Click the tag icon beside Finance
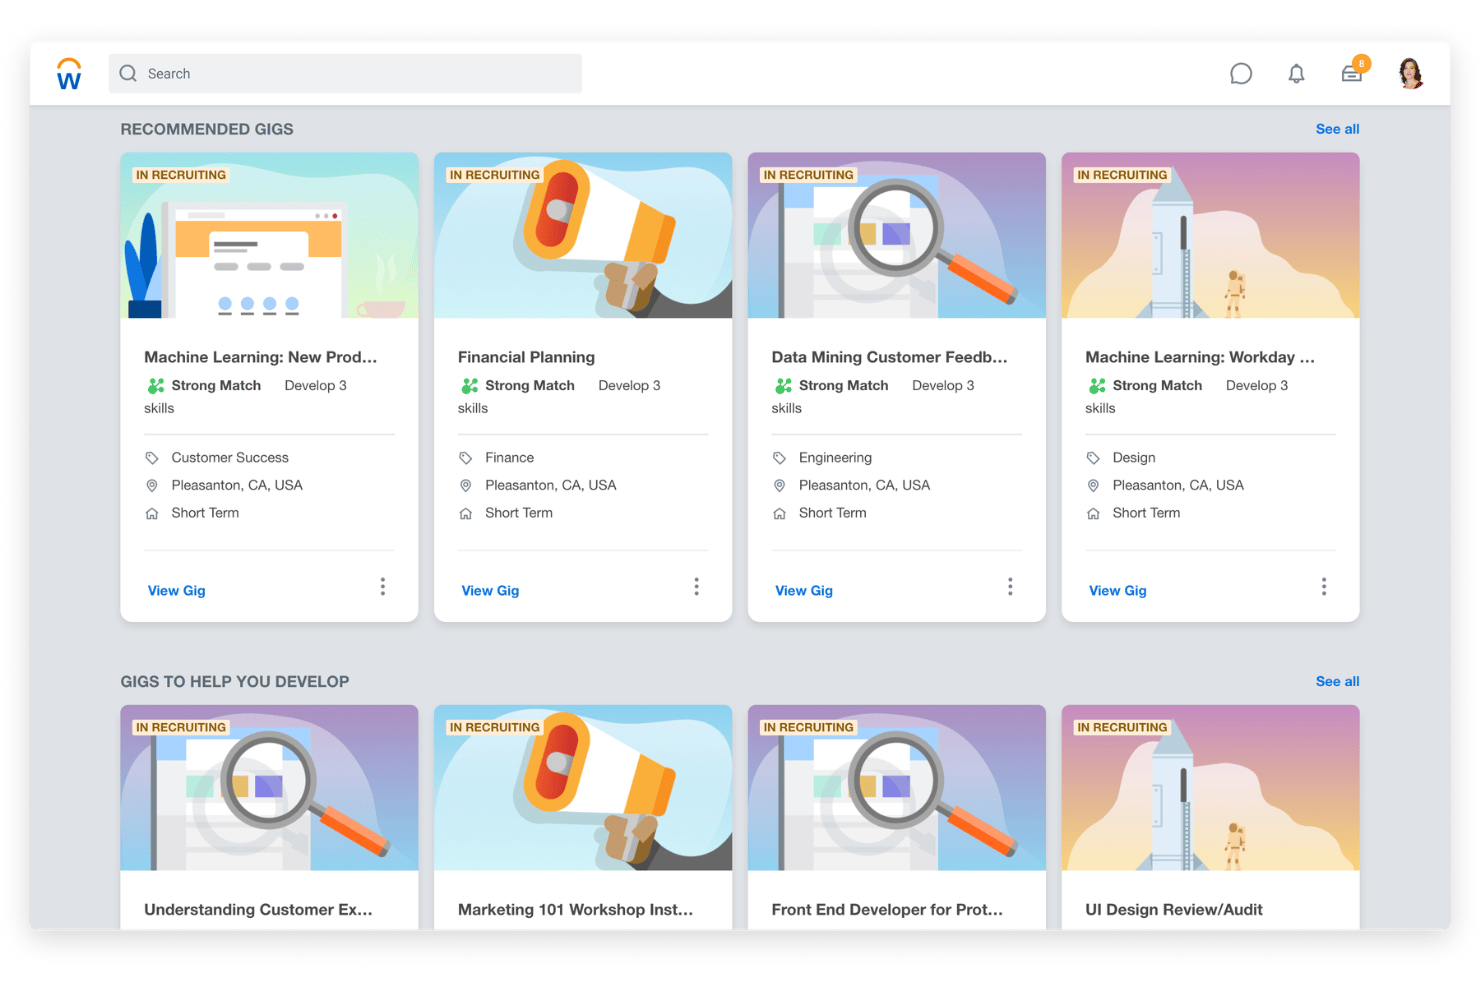Image resolution: width=1480 pixels, height=987 pixels. point(466,458)
